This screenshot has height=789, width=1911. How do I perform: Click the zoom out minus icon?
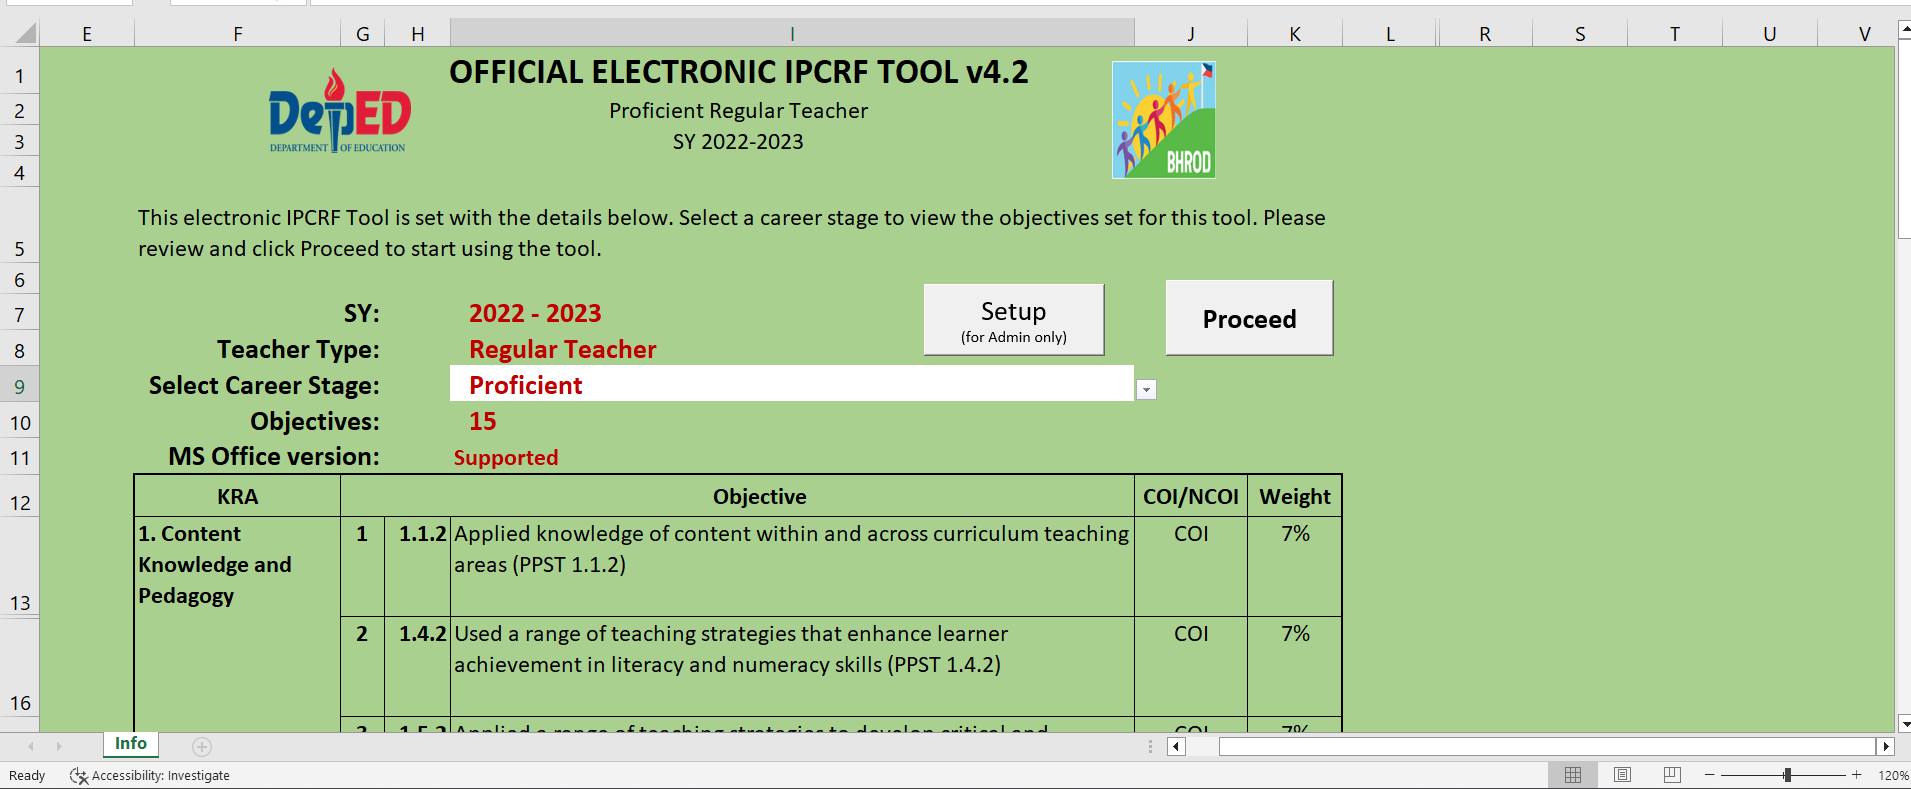(1710, 775)
